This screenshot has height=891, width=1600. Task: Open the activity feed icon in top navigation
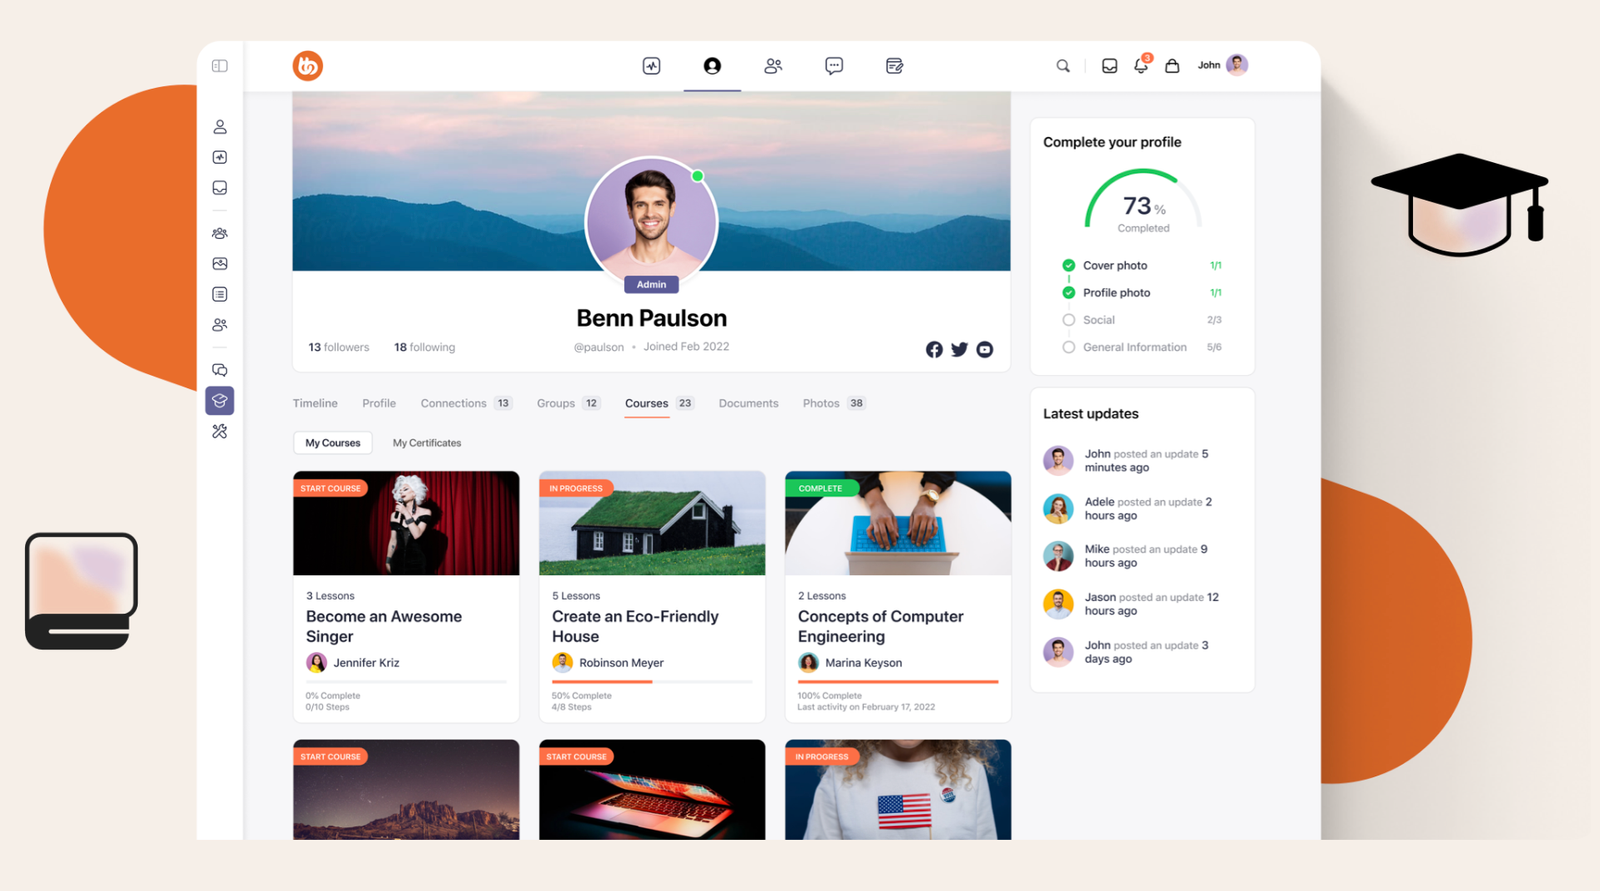click(651, 66)
